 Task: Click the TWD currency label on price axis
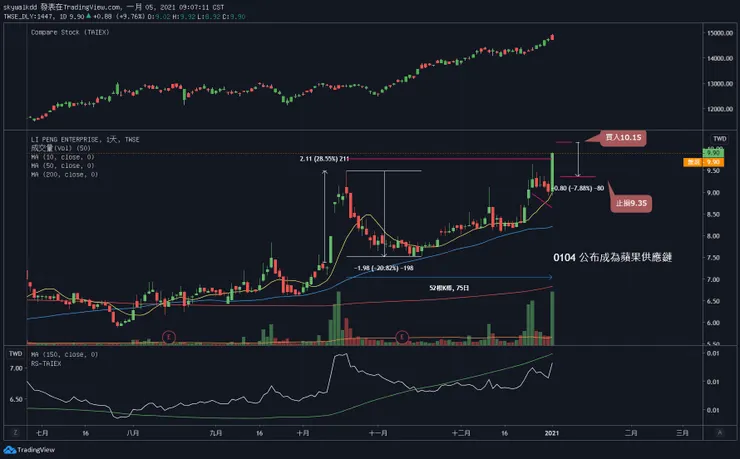[x=719, y=139]
